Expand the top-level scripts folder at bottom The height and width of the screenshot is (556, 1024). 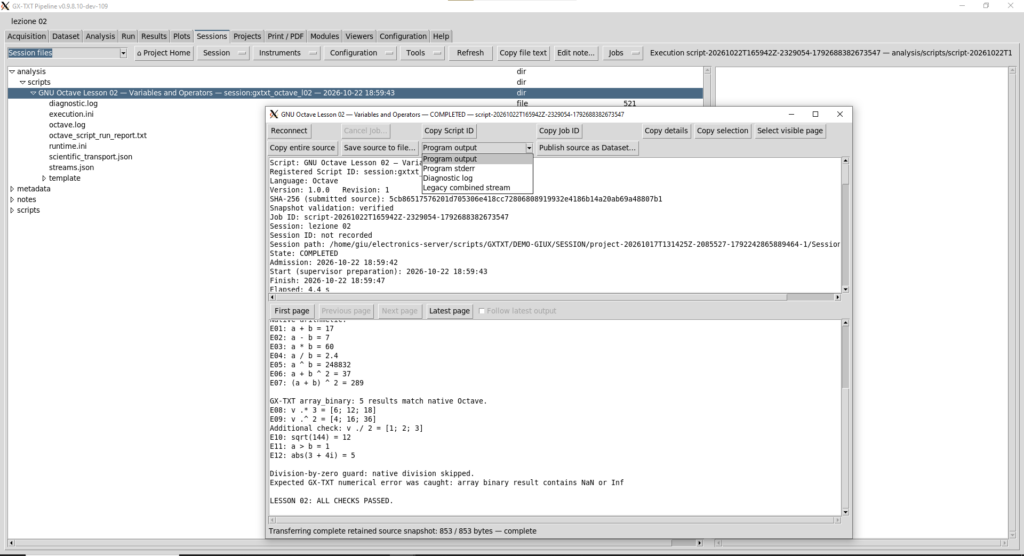(x=12, y=210)
